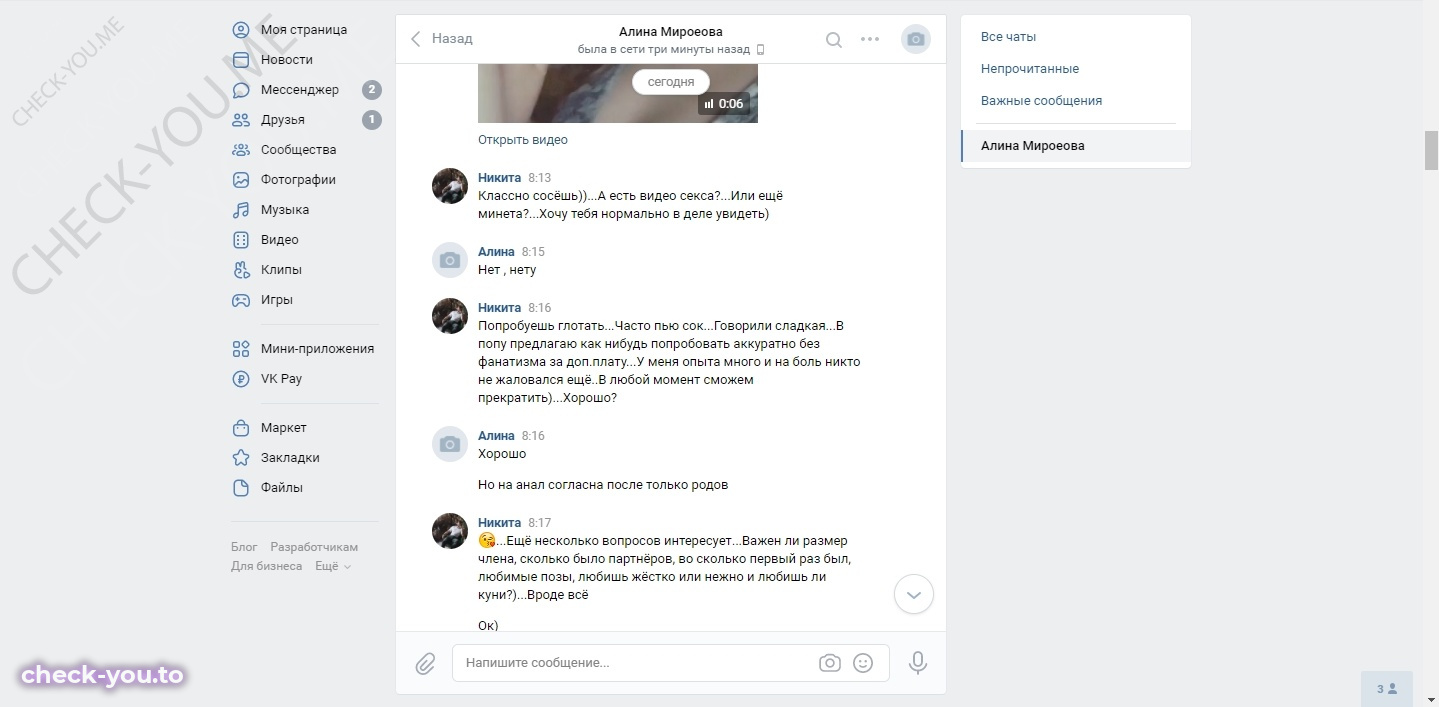Screen dimensions: 1439x707
Task: Click the page scrollbar thumb
Action: [x=1431, y=150]
